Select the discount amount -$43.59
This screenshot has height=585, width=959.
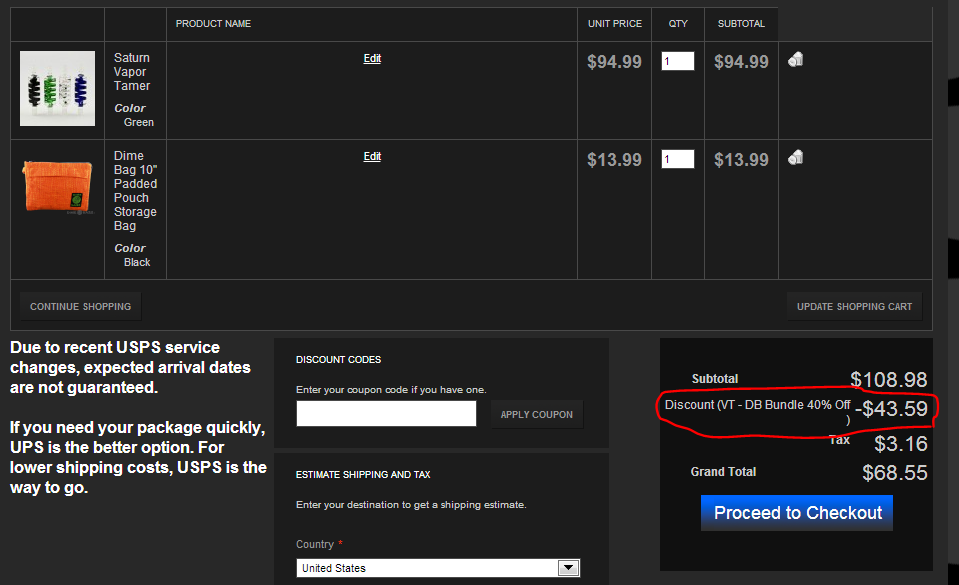[x=891, y=409]
